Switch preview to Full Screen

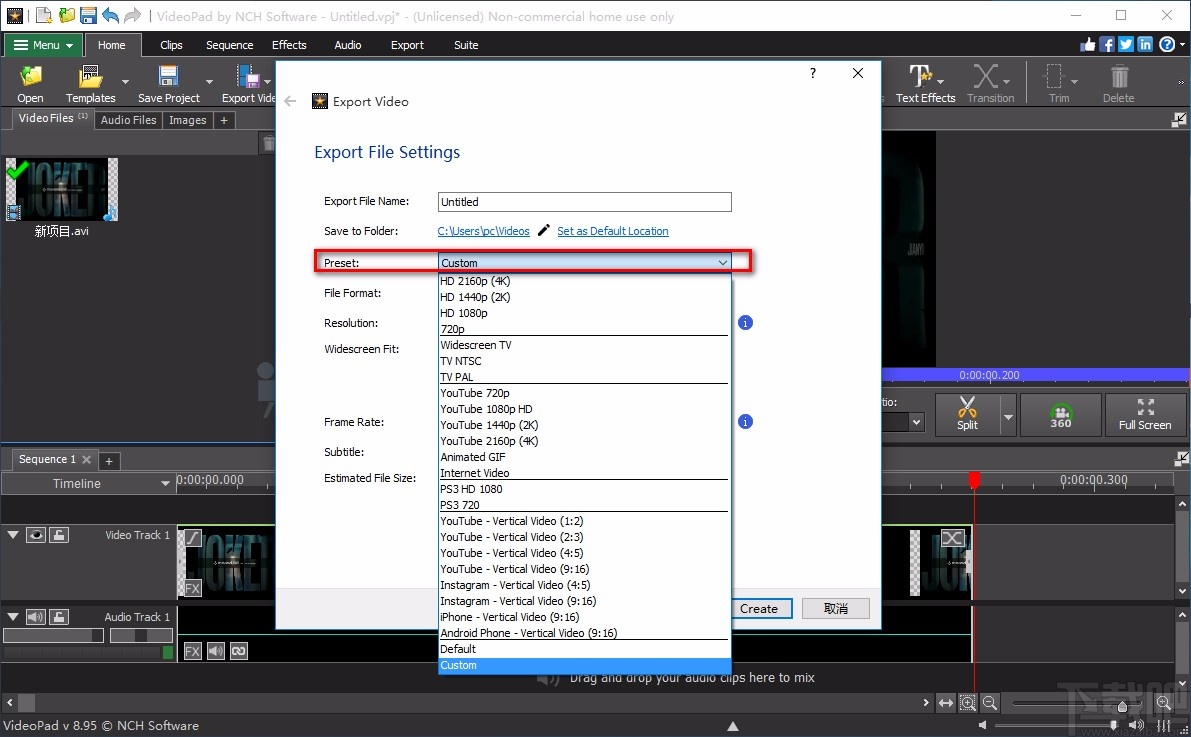[1145, 414]
